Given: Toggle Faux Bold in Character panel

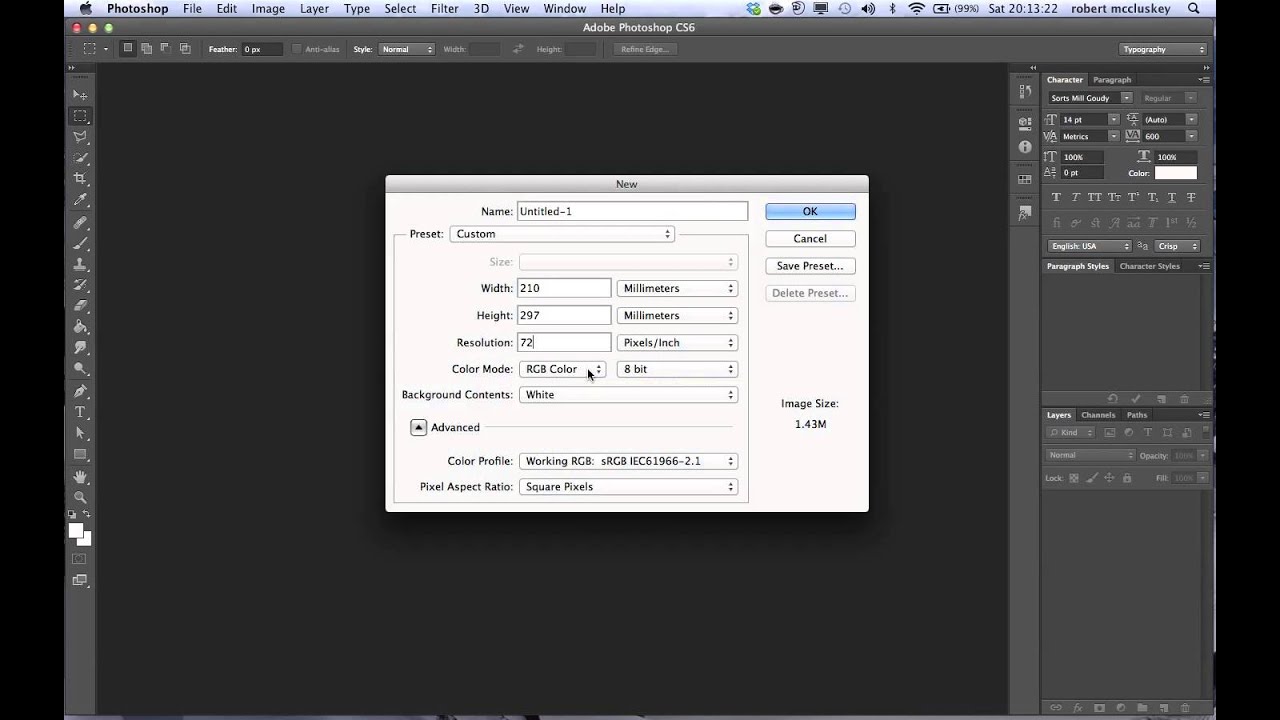Looking at the screenshot, I should [x=1056, y=198].
